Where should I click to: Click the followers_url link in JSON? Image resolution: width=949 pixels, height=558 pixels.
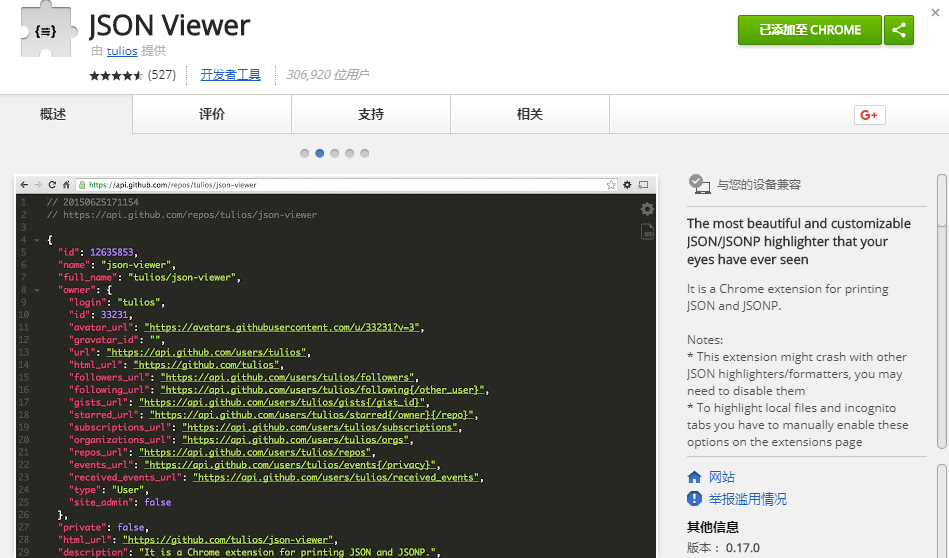point(287,377)
